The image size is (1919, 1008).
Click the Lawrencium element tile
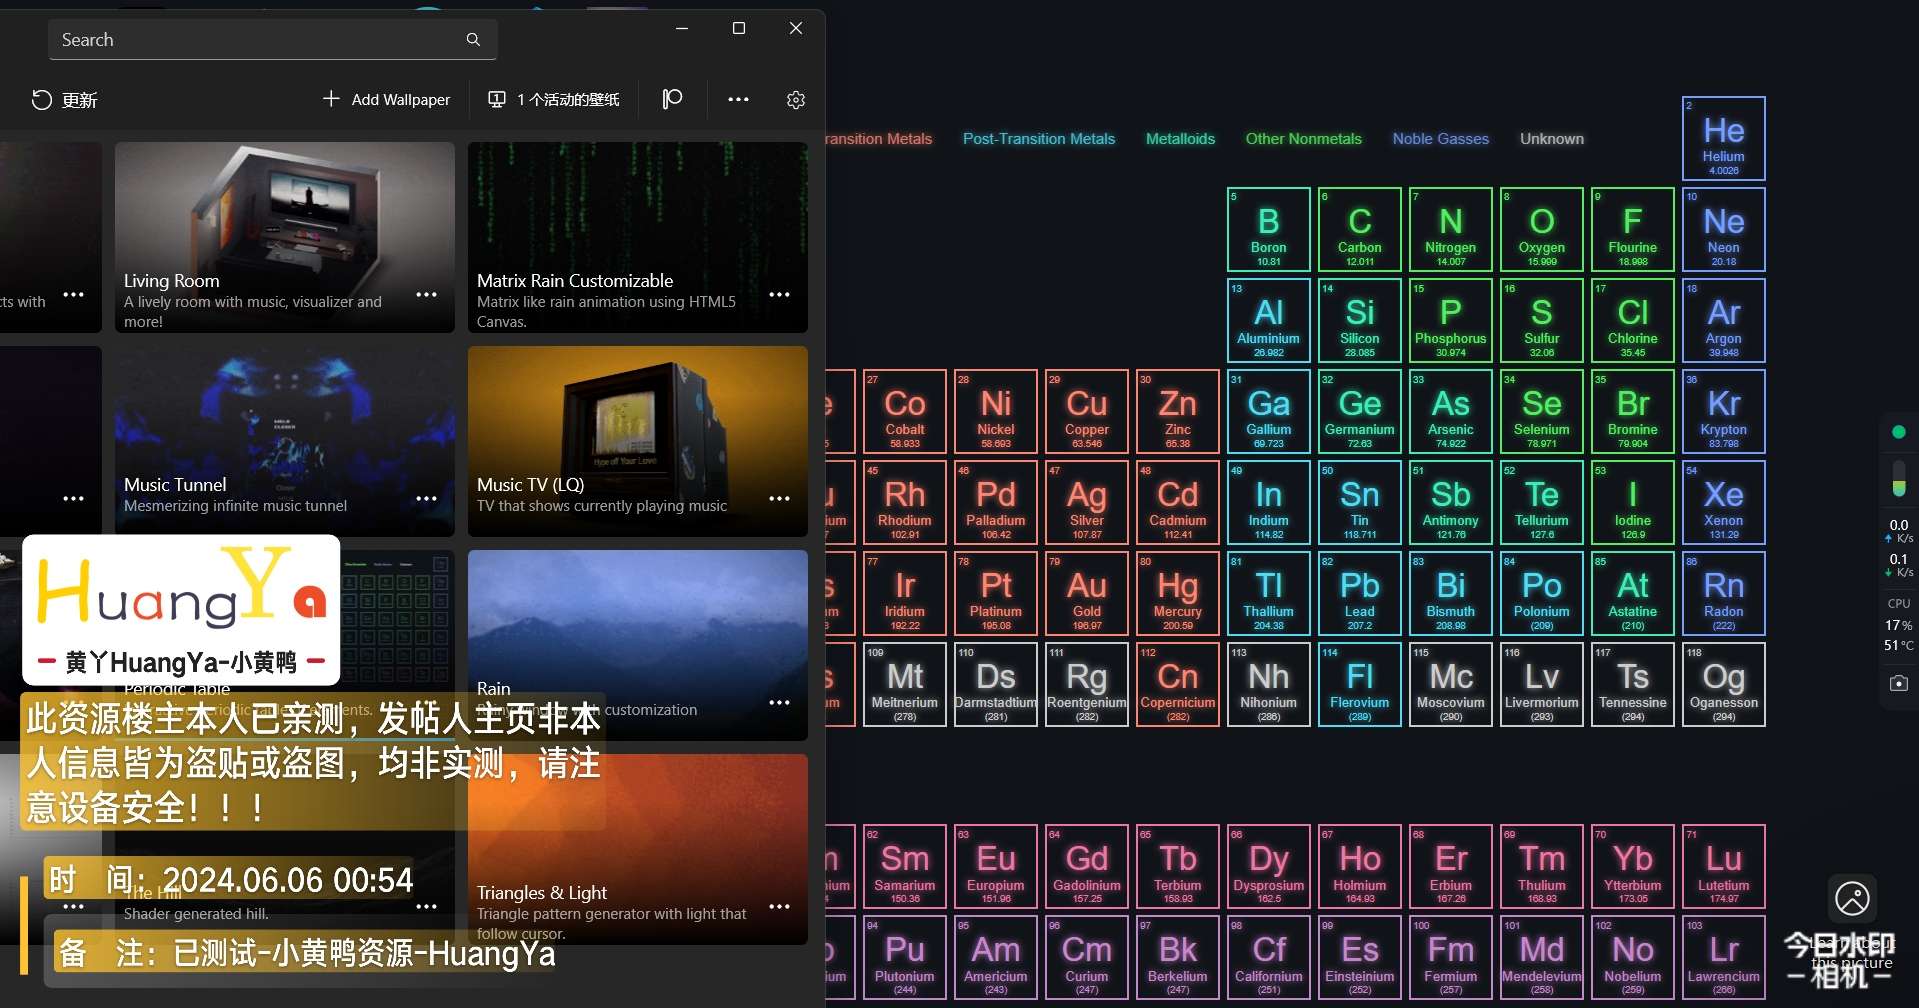pos(1724,957)
